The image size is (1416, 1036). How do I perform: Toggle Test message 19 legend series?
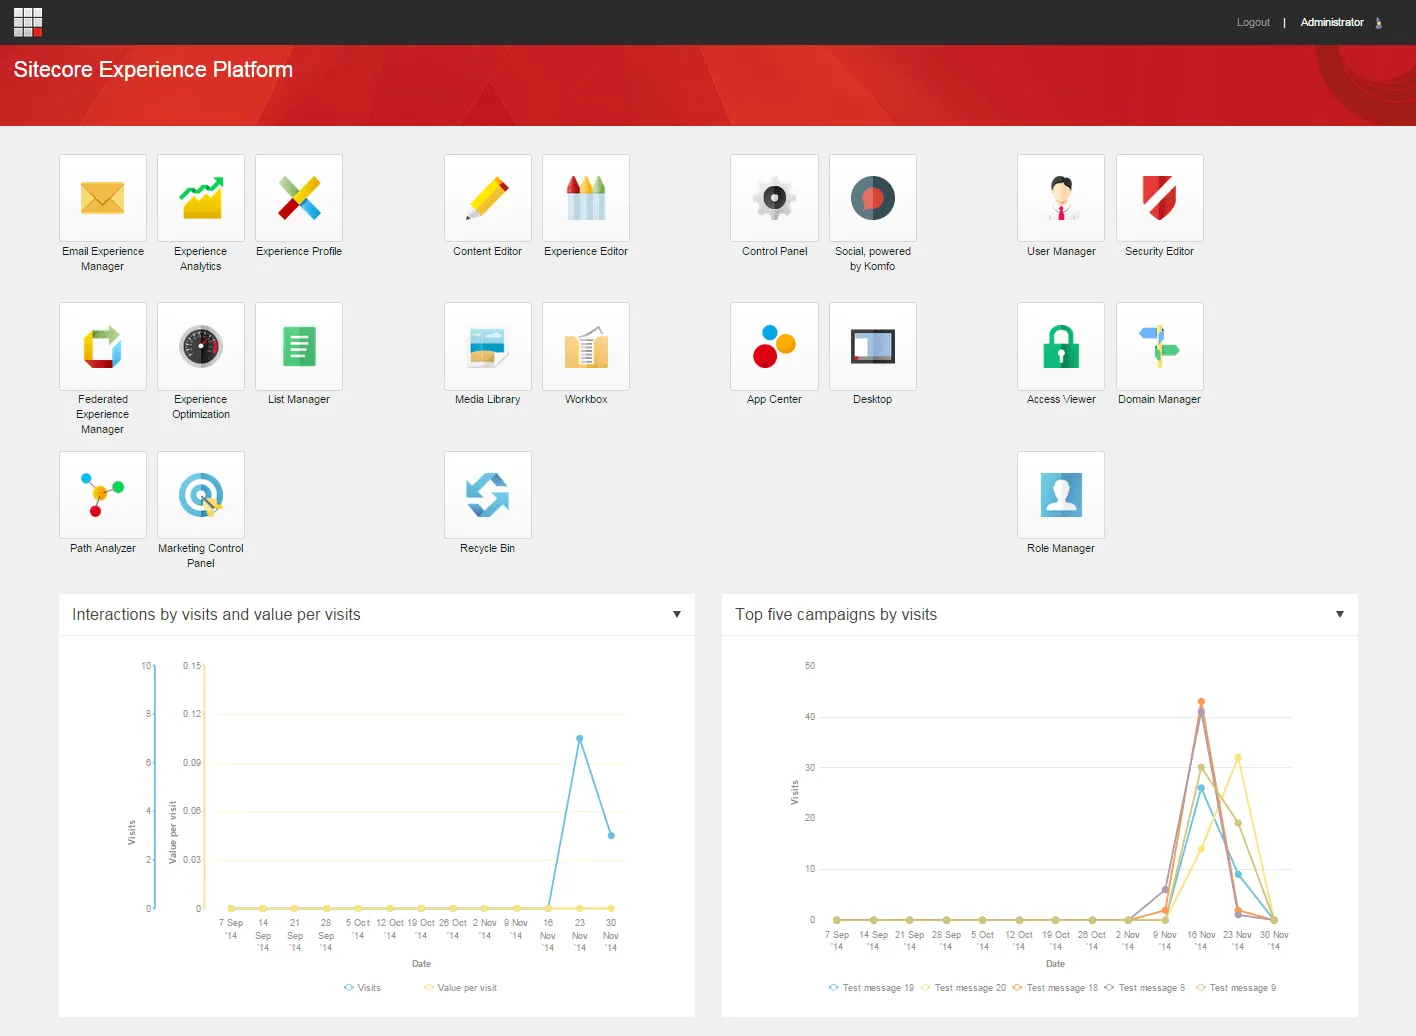pos(871,988)
